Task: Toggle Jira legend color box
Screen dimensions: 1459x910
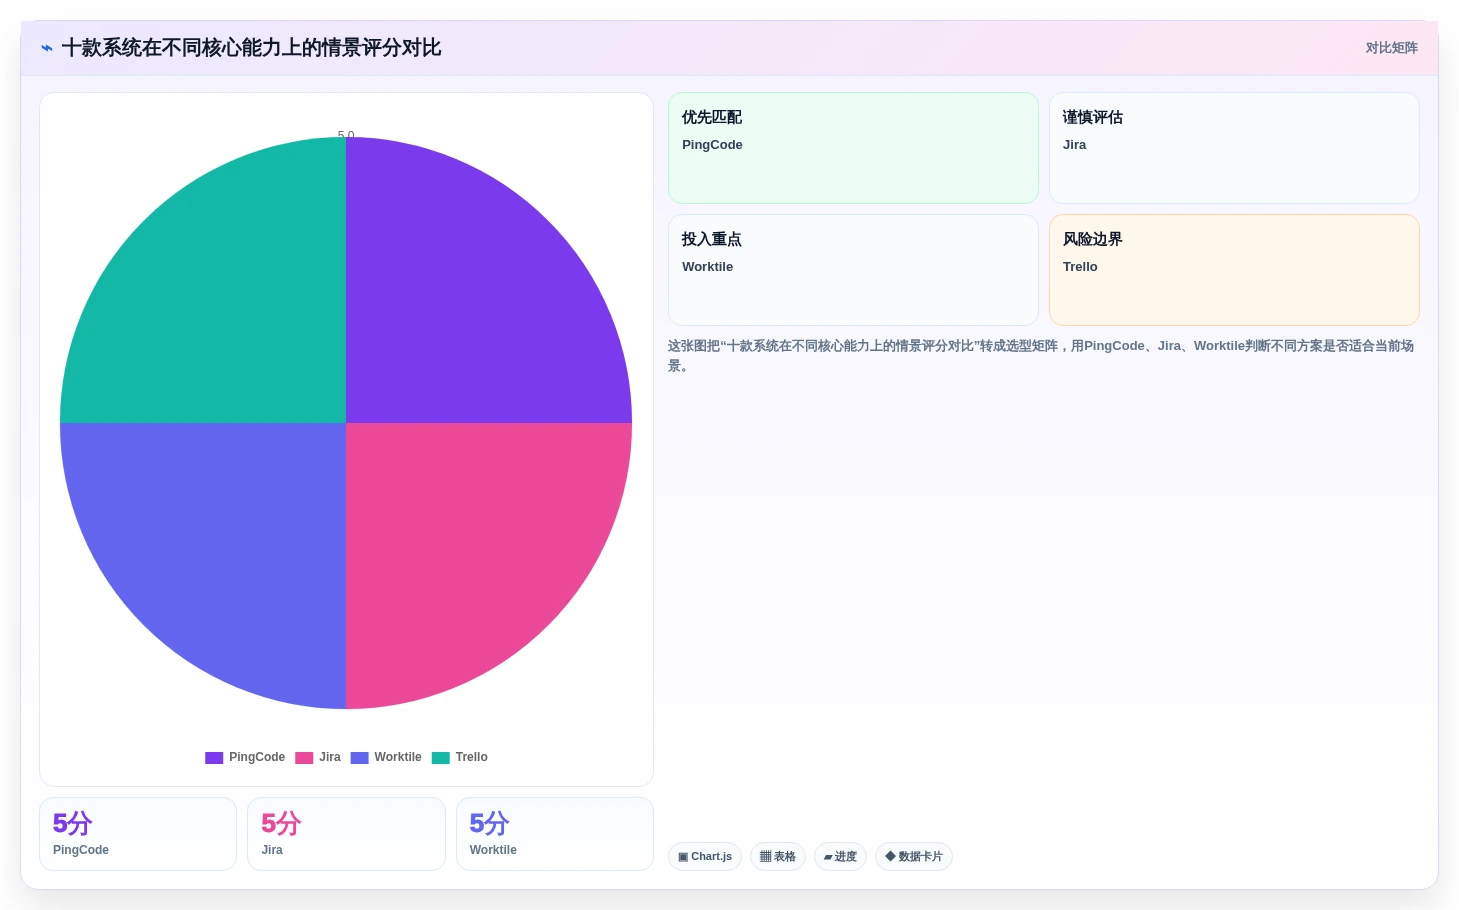Action: point(304,758)
